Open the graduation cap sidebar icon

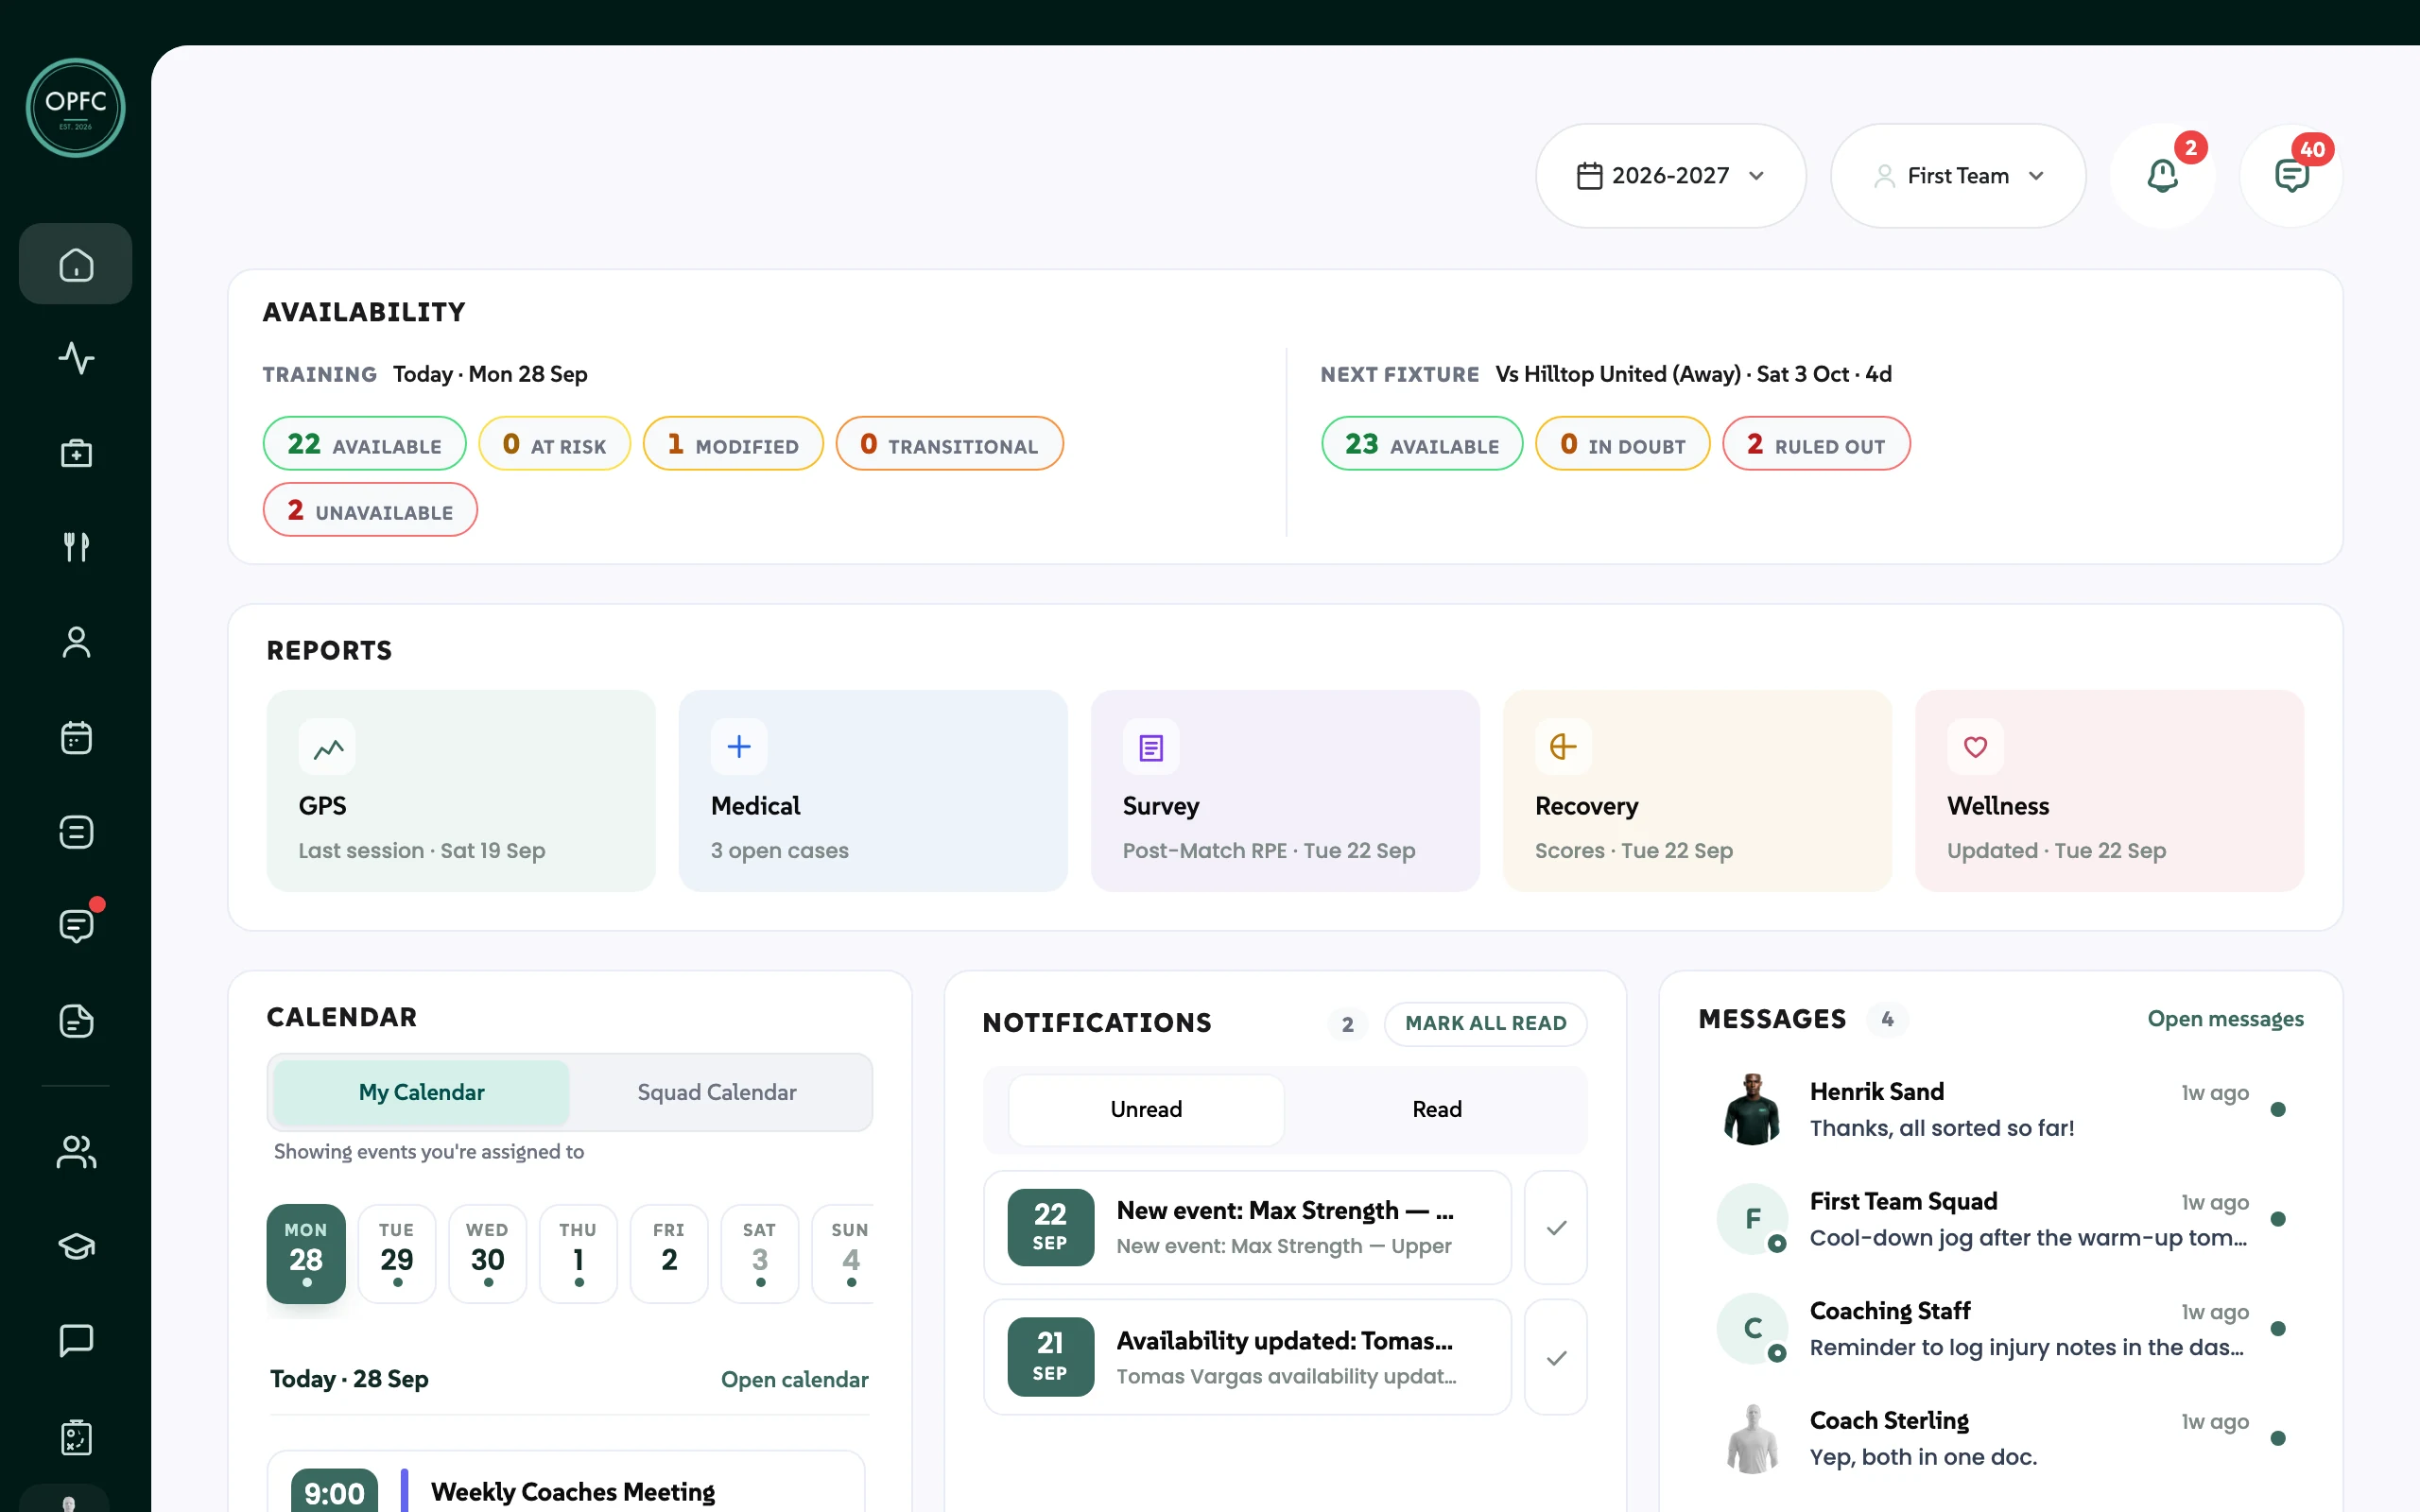[76, 1246]
